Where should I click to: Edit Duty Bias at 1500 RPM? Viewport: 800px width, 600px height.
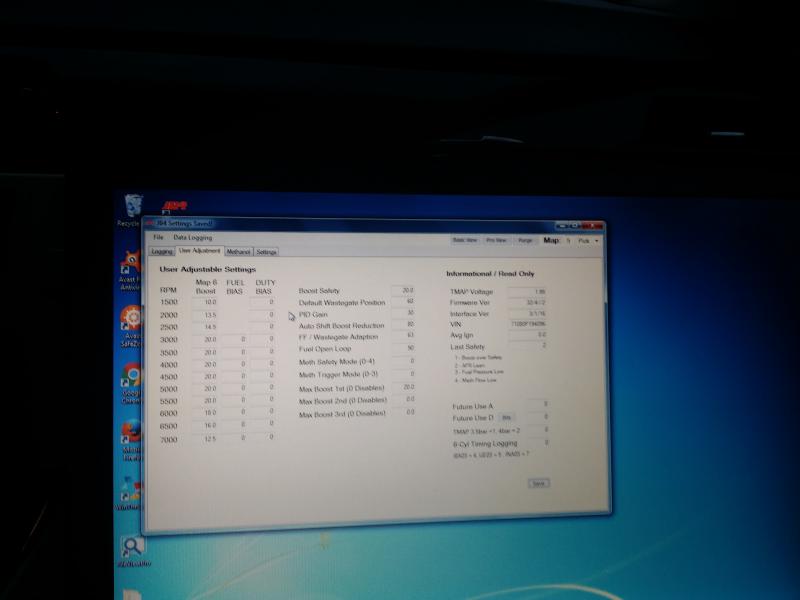tap(264, 302)
